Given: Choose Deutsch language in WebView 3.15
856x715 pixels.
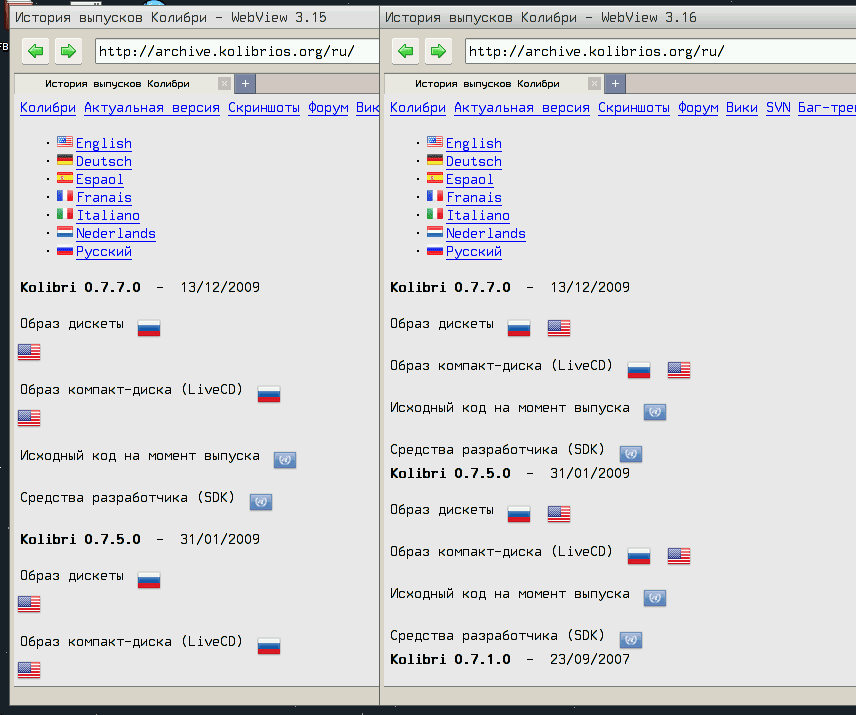Looking at the screenshot, I should [104, 161].
